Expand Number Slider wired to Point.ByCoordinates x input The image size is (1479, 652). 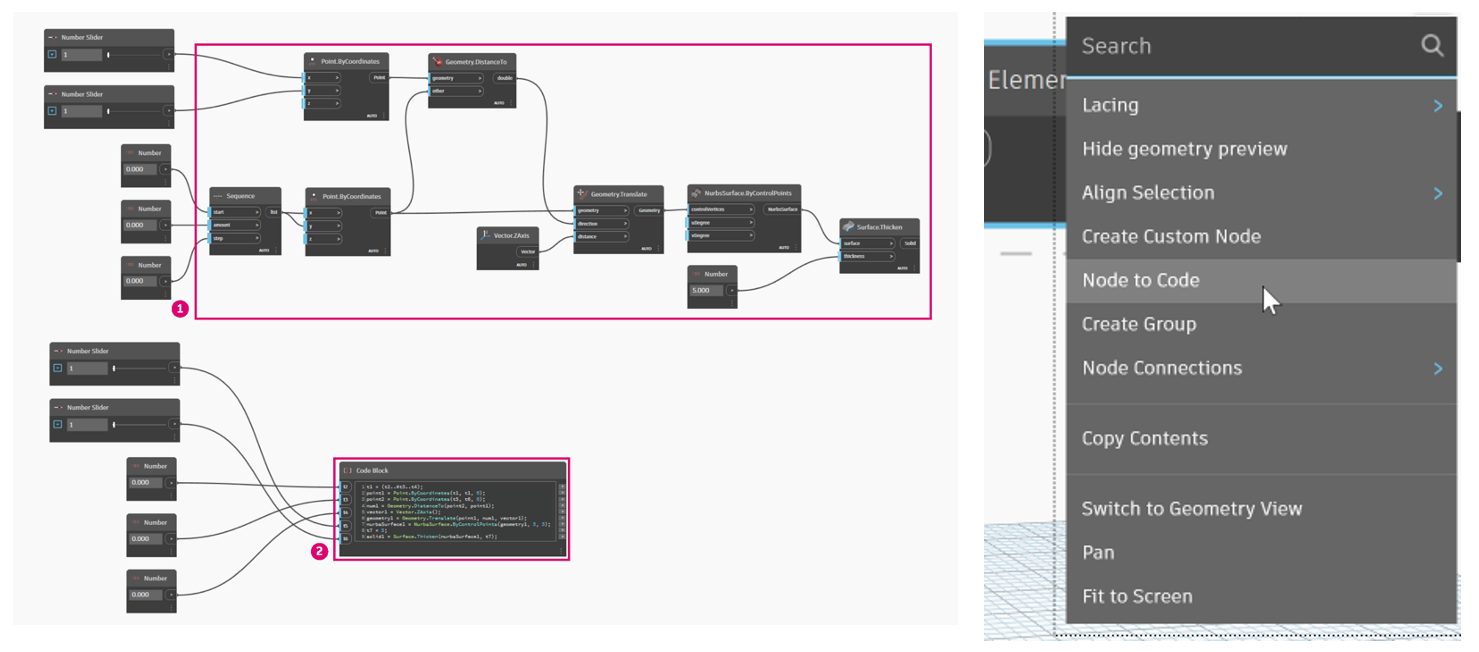[53, 53]
